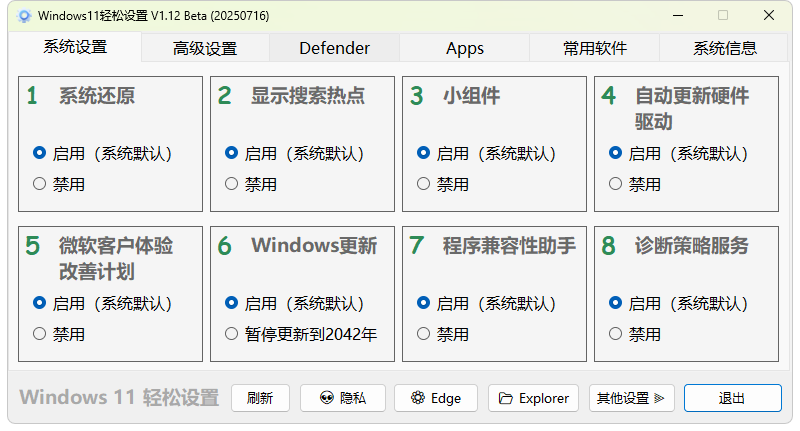Switch to the 常用软件 tab

(x=594, y=48)
